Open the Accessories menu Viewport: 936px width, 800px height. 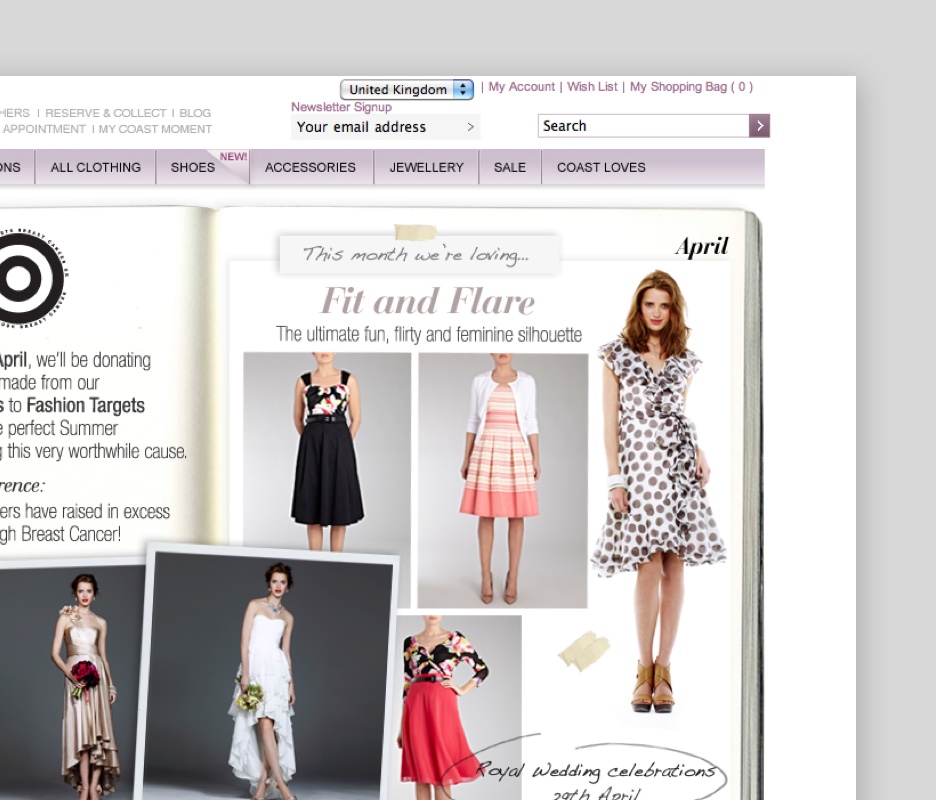tap(310, 167)
